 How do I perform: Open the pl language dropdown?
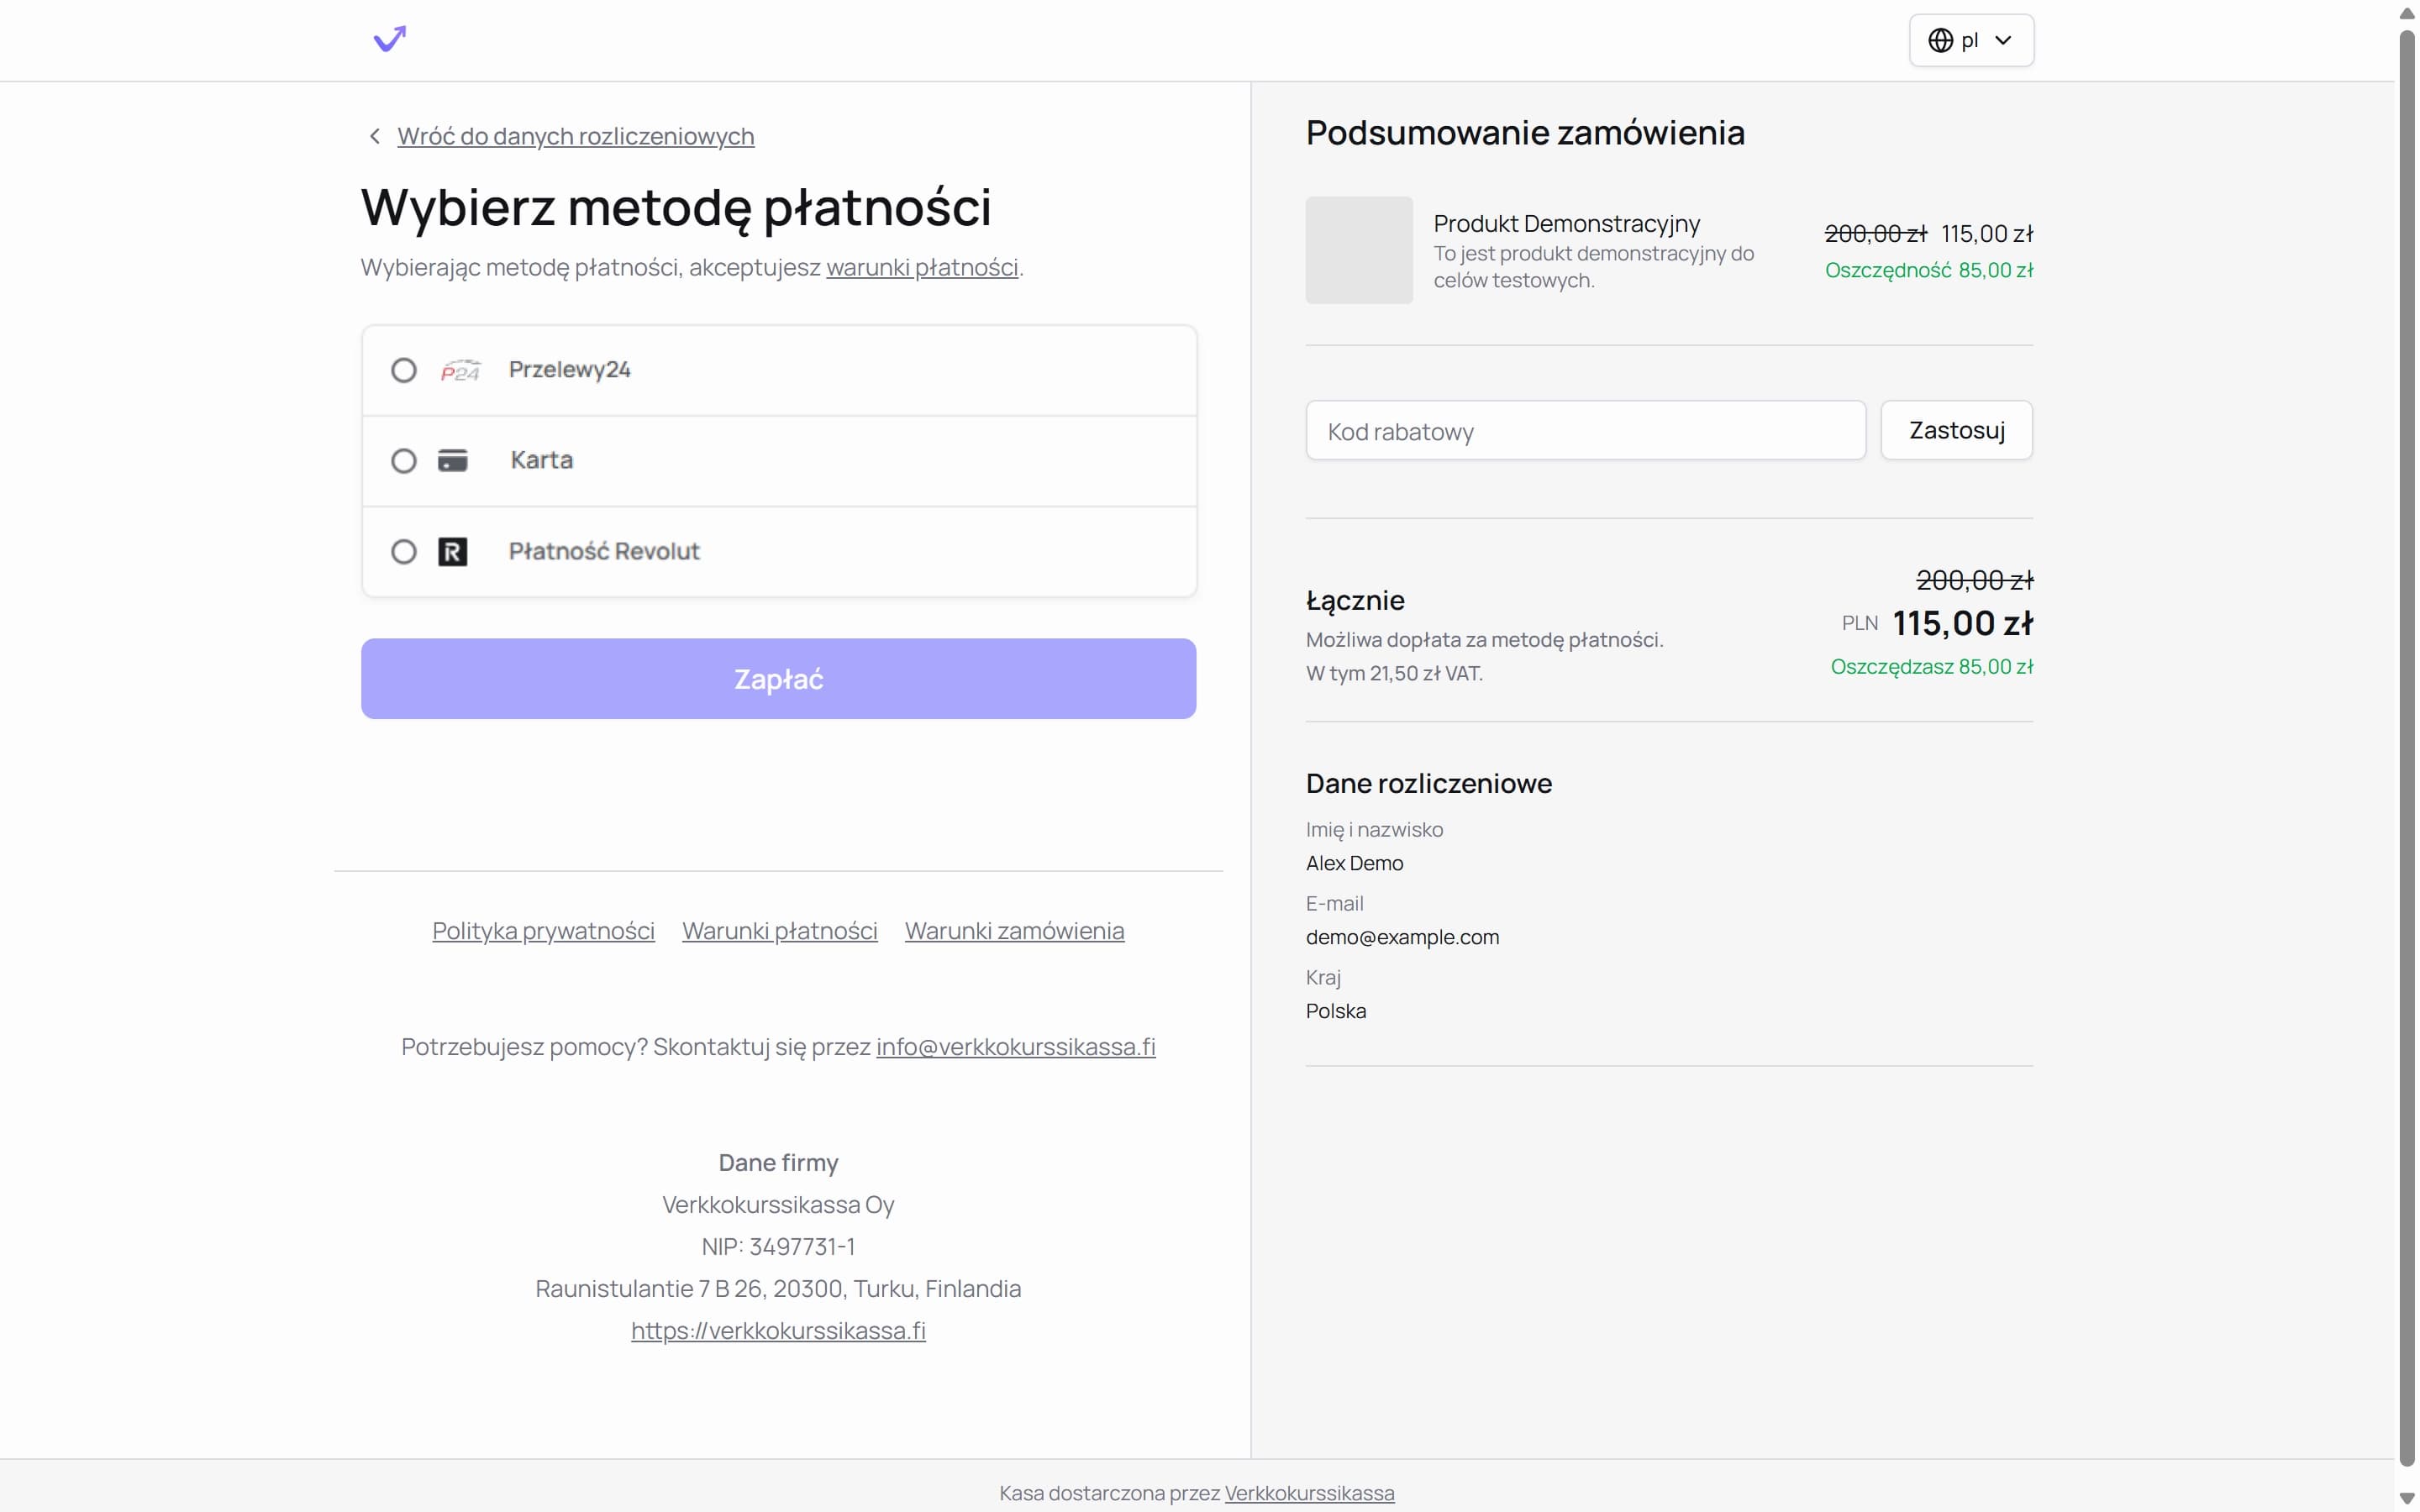(x=1970, y=40)
